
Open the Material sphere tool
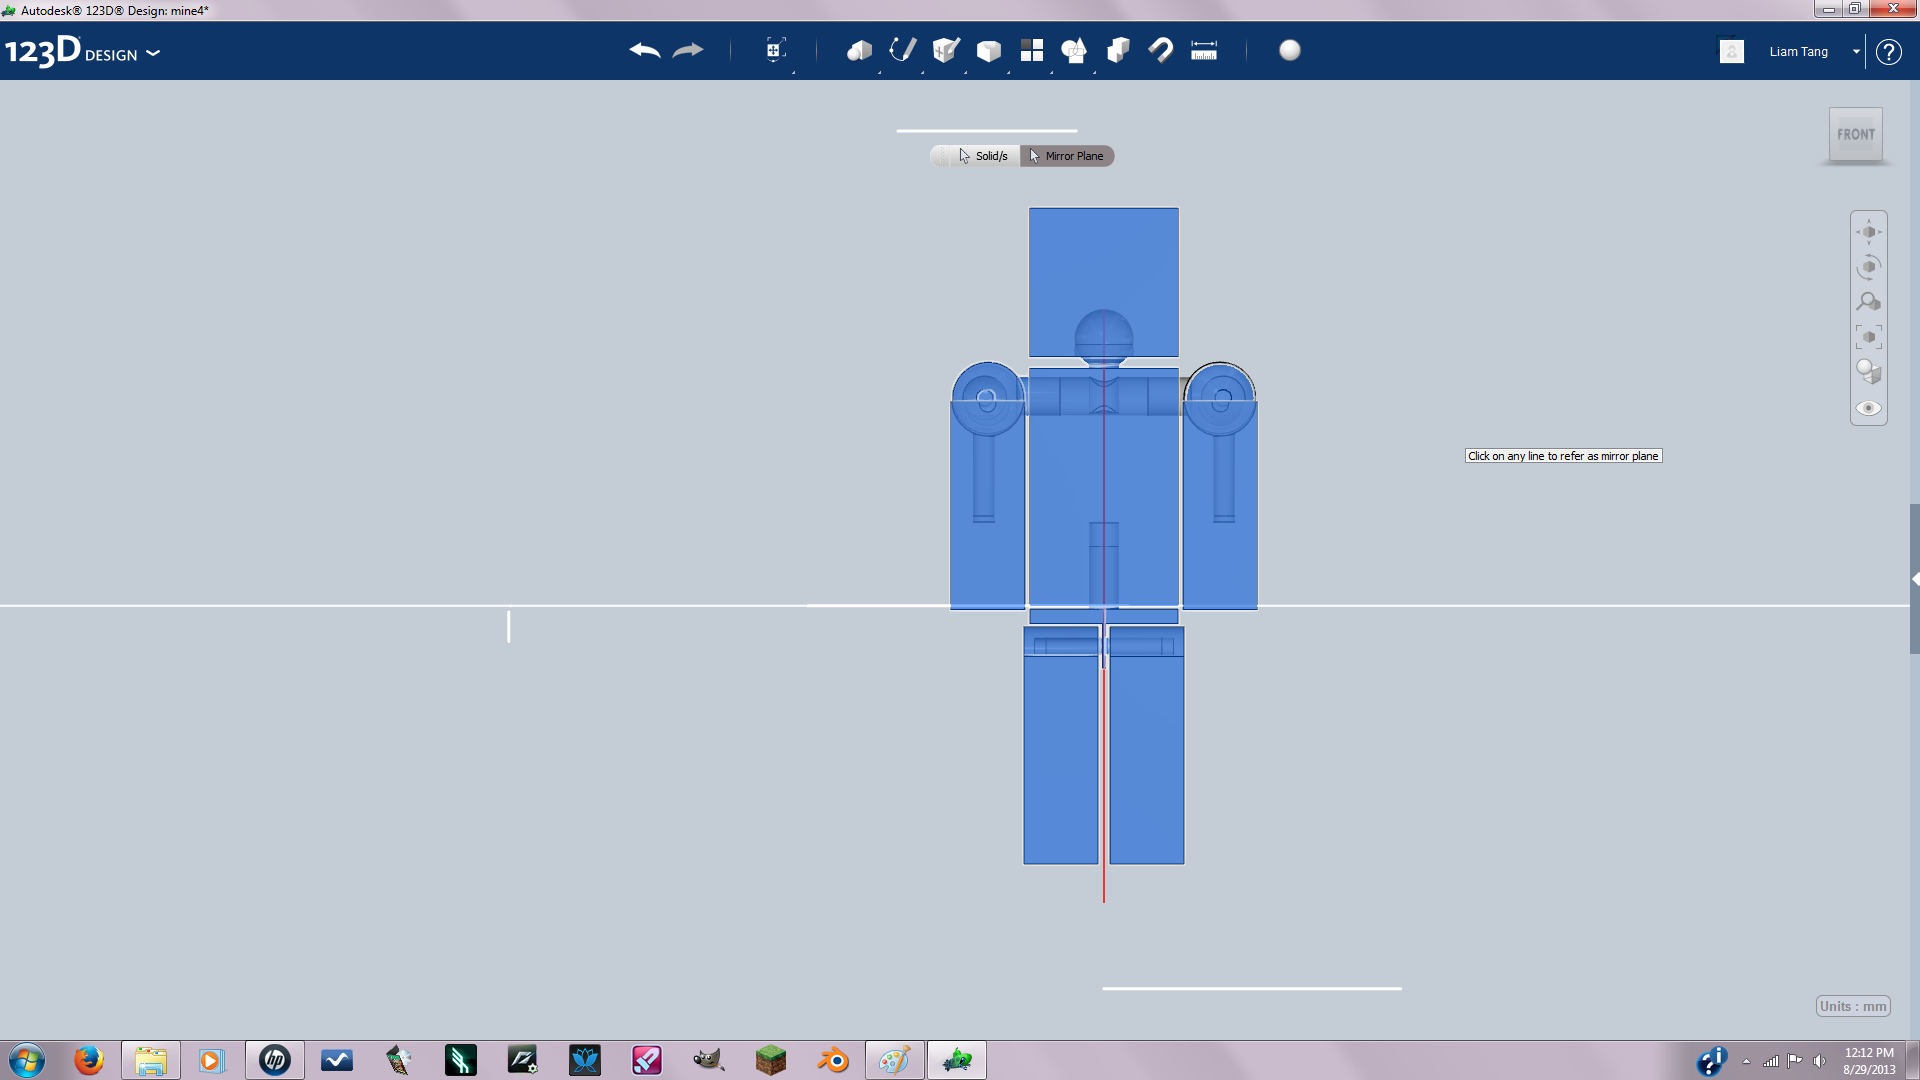click(x=1290, y=50)
